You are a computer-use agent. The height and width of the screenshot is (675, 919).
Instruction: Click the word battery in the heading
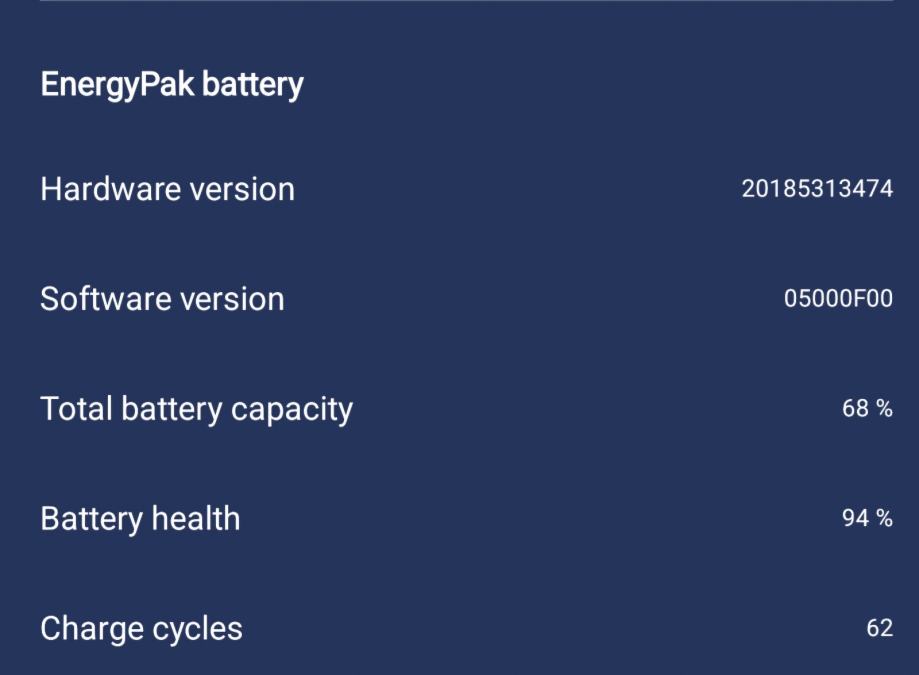(253, 85)
